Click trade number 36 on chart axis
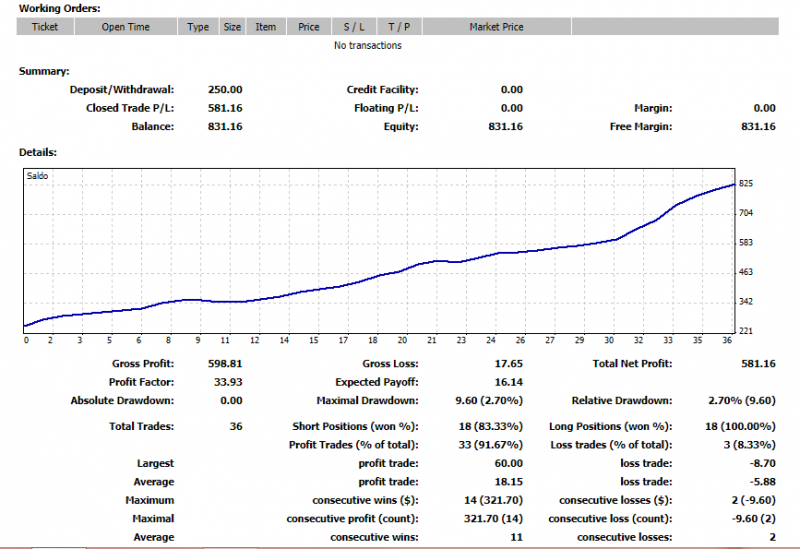Image resolution: width=800 pixels, height=549 pixels. pos(727,340)
